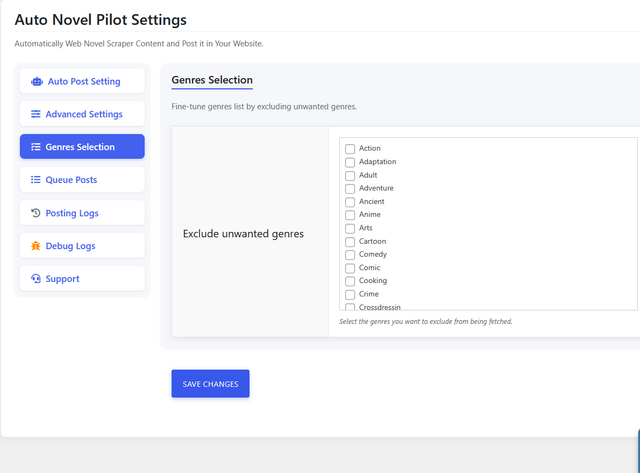
Task: Exclude the Adaptation genre
Action: tap(350, 162)
